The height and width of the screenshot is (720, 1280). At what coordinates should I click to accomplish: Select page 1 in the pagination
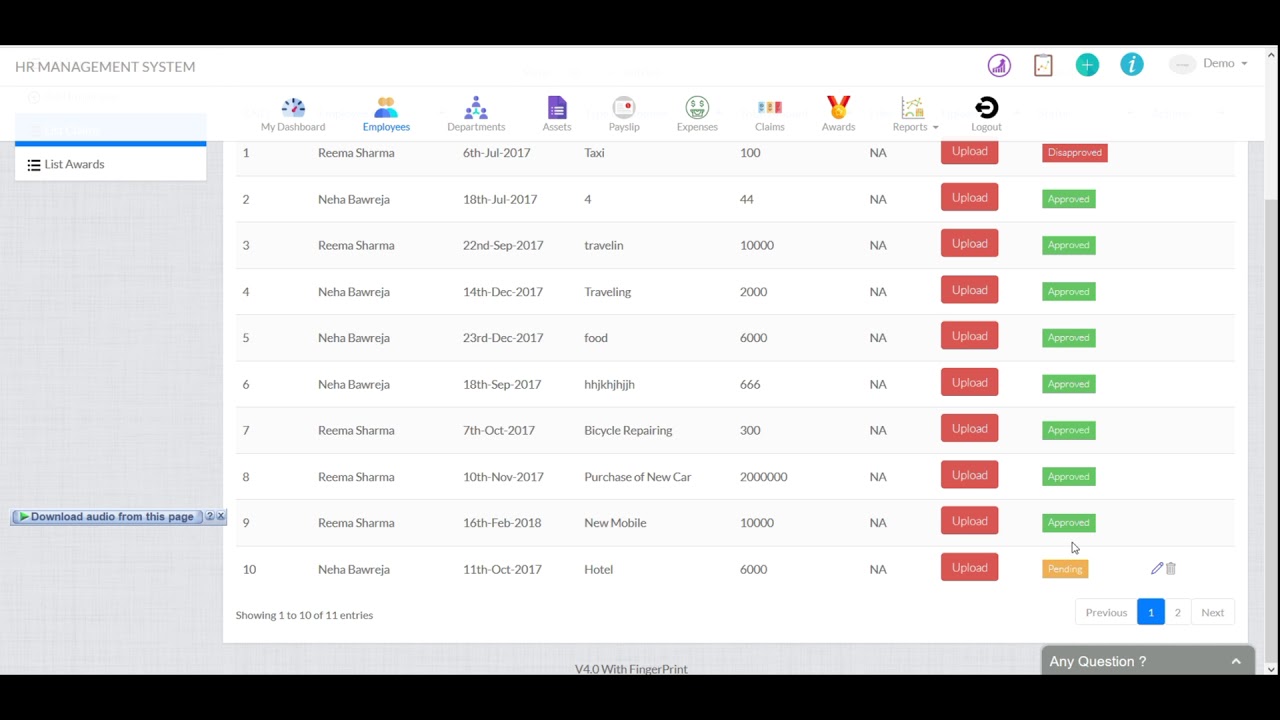point(1151,612)
